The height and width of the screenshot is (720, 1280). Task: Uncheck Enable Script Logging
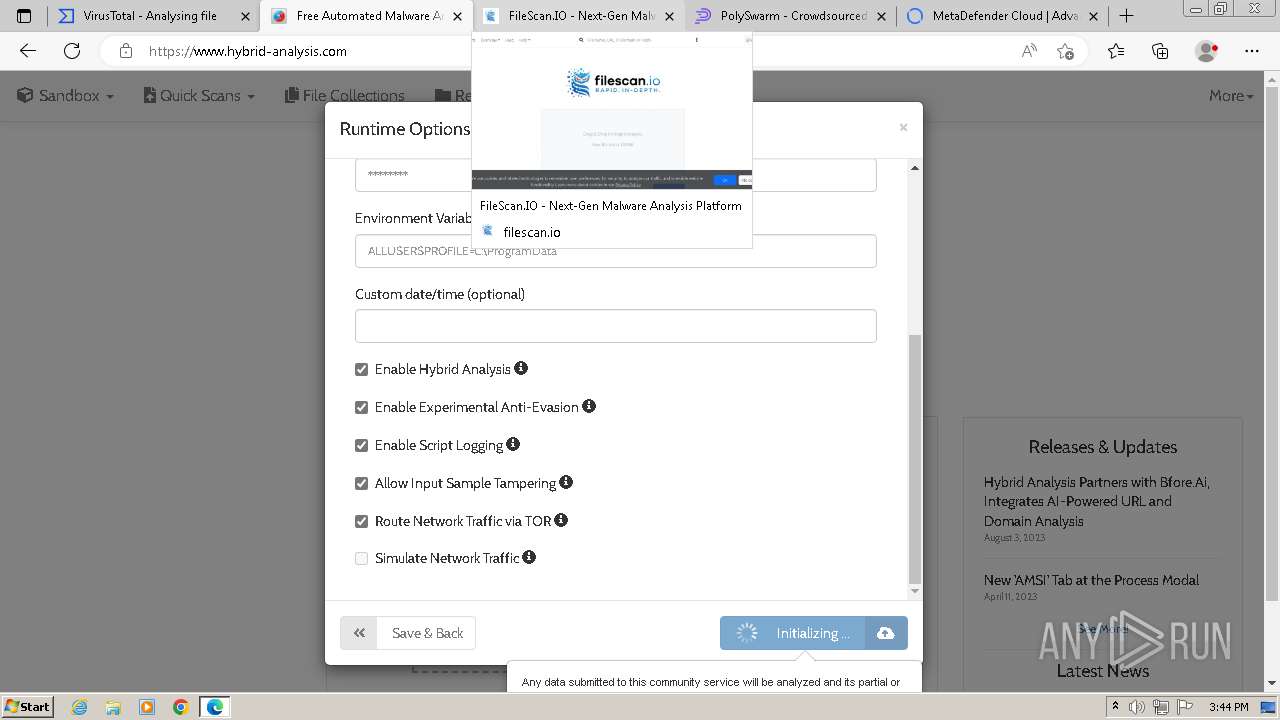[361, 445]
